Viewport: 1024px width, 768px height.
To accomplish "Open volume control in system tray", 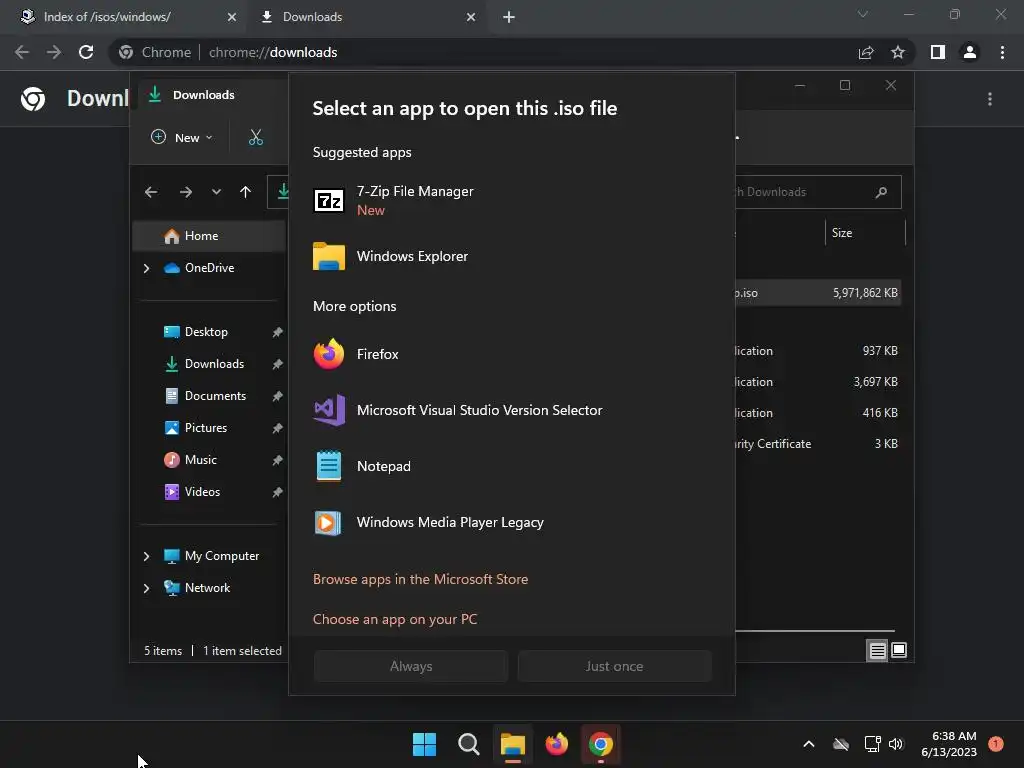I will [x=896, y=744].
